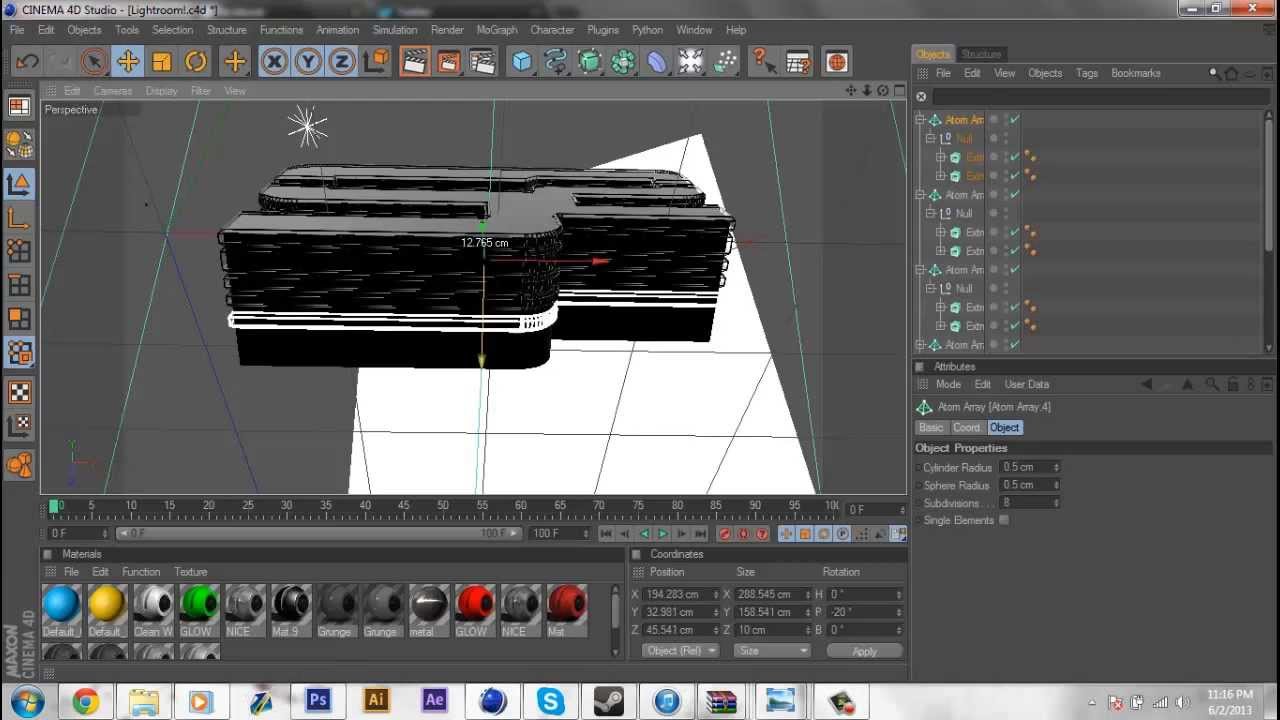
Task: Click the Blue material sphere
Action: click(x=61, y=604)
